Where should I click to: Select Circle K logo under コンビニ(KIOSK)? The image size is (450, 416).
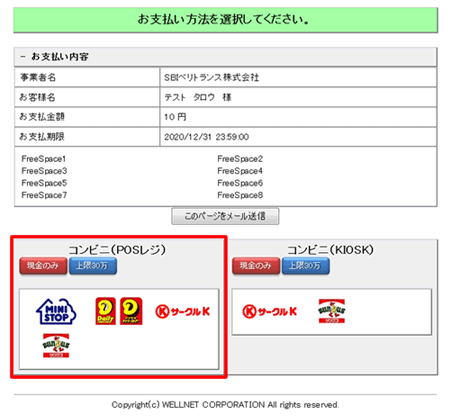269,312
